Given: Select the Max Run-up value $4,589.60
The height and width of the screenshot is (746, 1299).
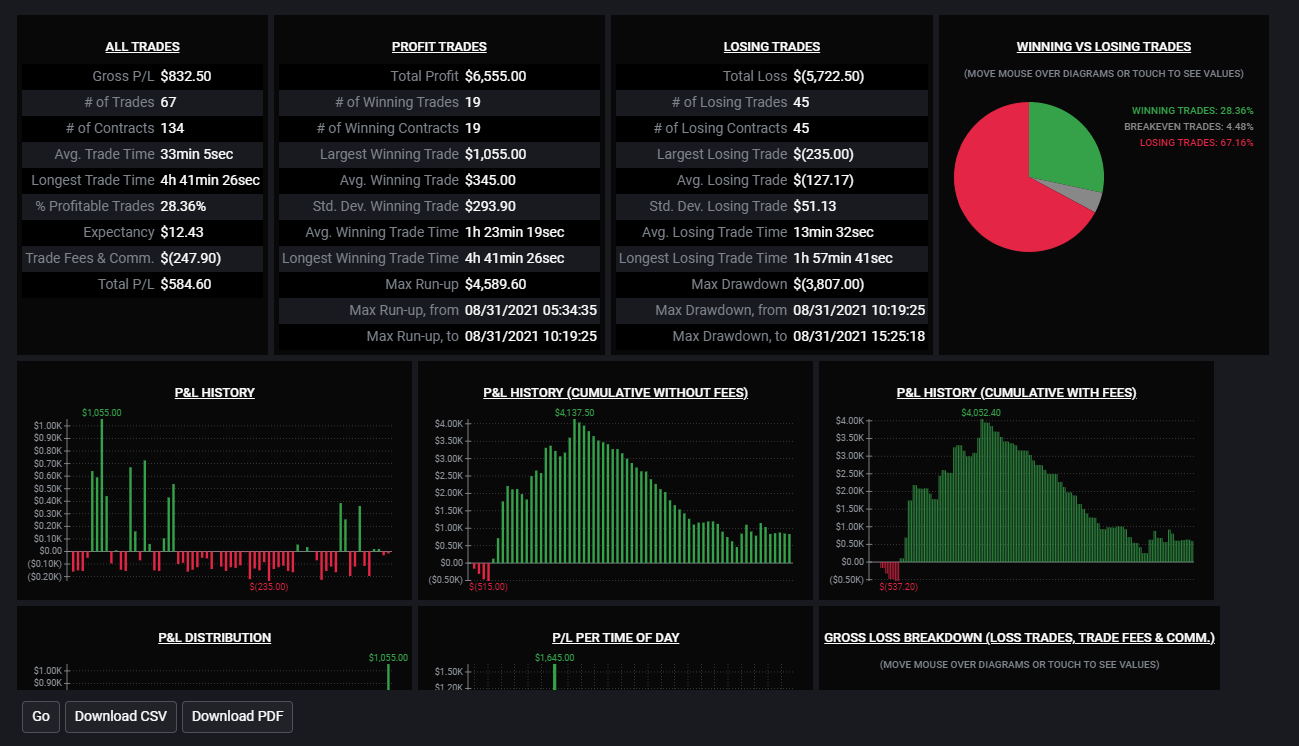Looking at the screenshot, I should 496,284.
